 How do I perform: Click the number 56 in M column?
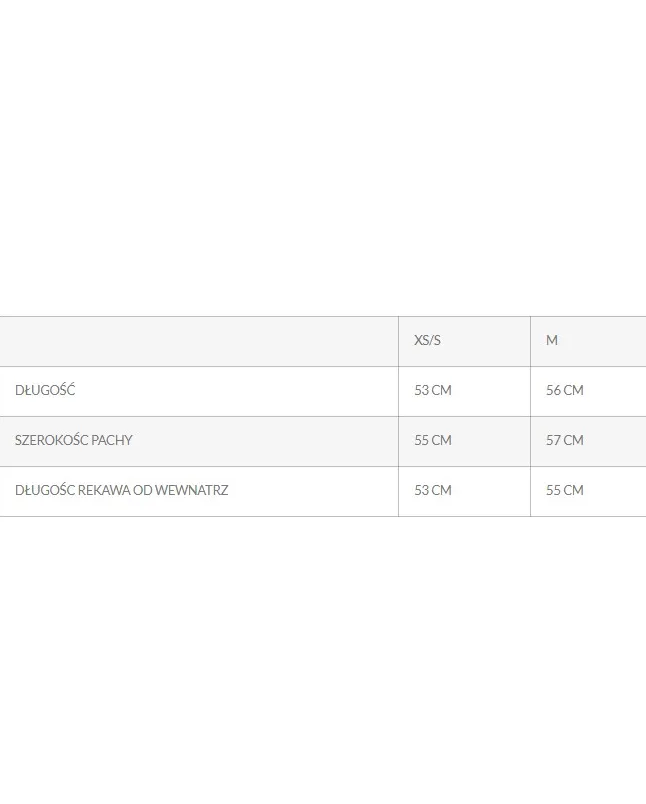tap(554, 390)
